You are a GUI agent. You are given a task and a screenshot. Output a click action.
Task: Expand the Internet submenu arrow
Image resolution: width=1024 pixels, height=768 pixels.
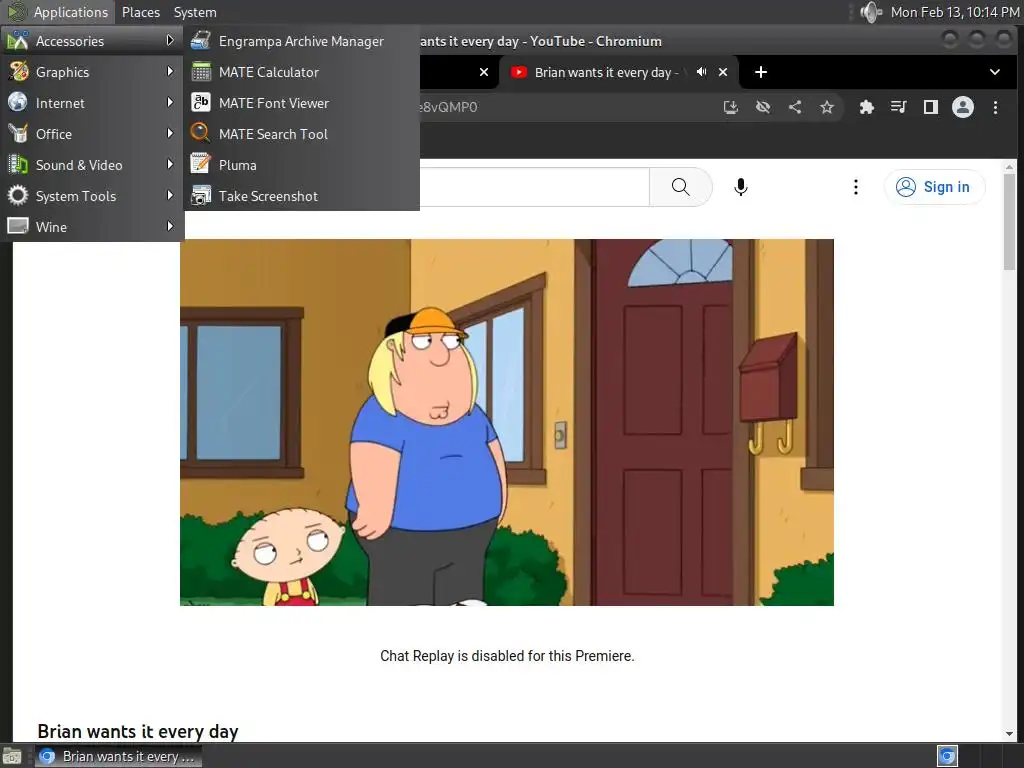[x=170, y=103]
